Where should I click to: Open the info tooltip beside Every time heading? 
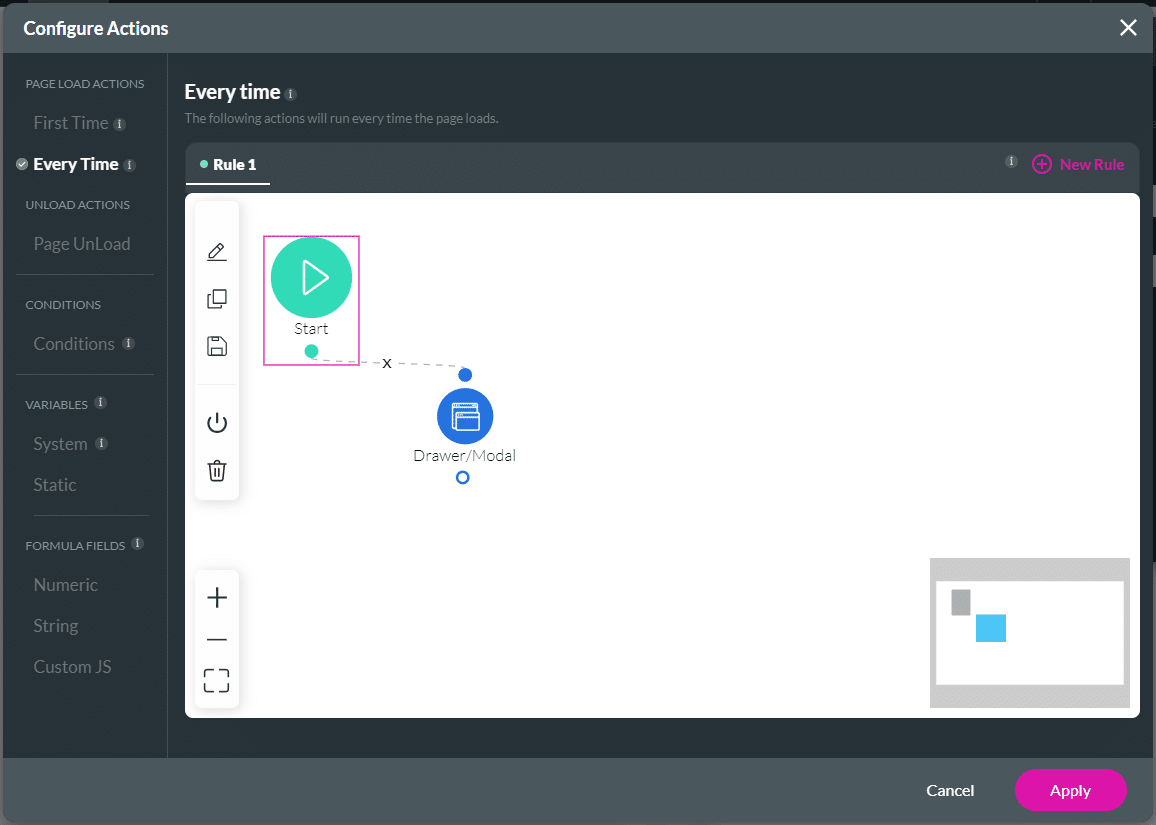click(x=290, y=92)
